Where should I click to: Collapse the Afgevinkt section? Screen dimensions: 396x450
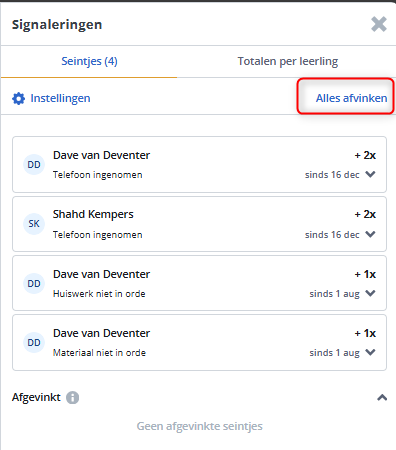(382, 397)
